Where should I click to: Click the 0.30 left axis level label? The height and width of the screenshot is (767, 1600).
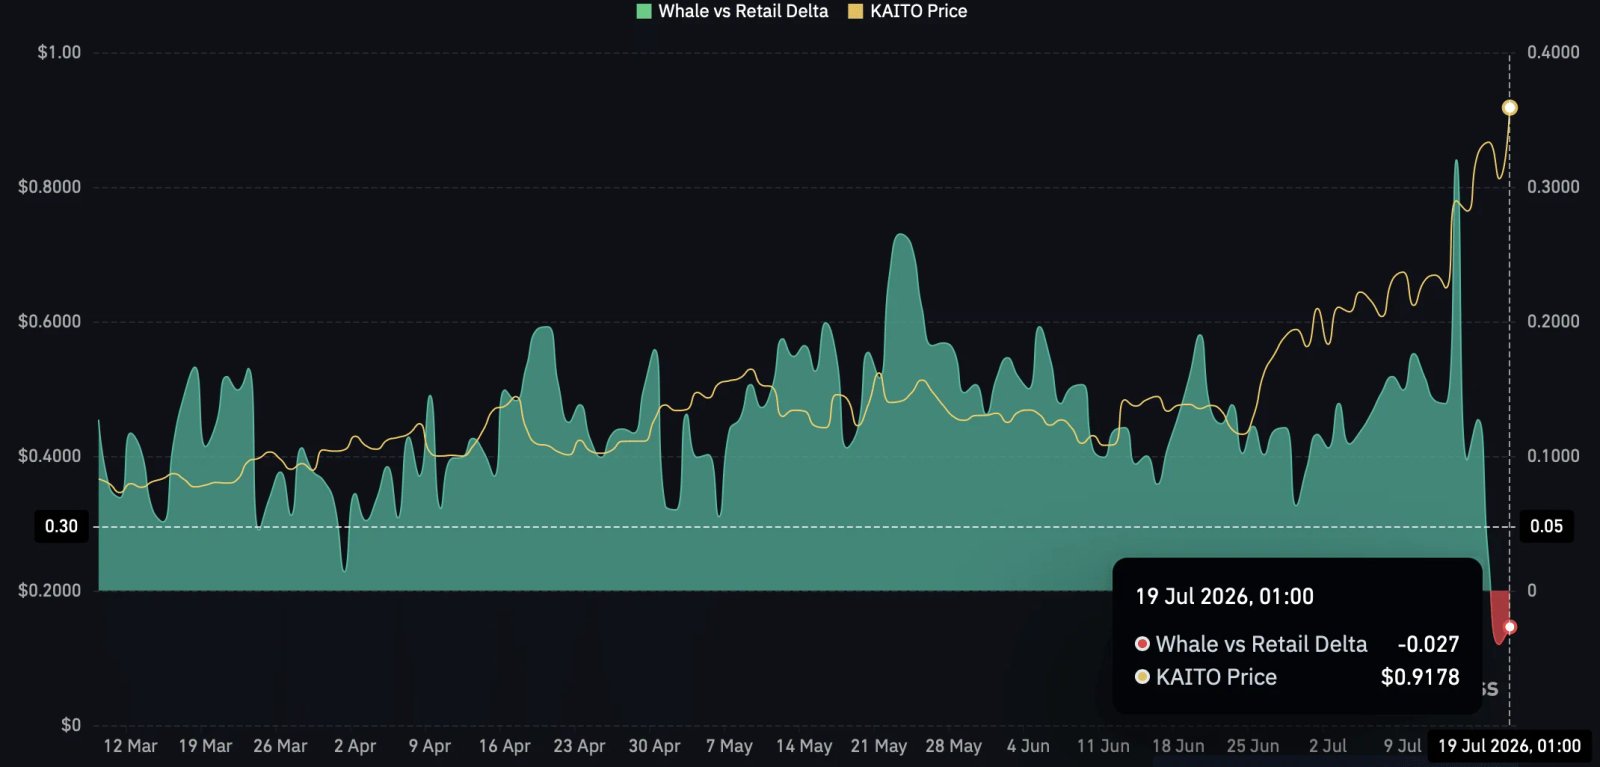point(61,526)
